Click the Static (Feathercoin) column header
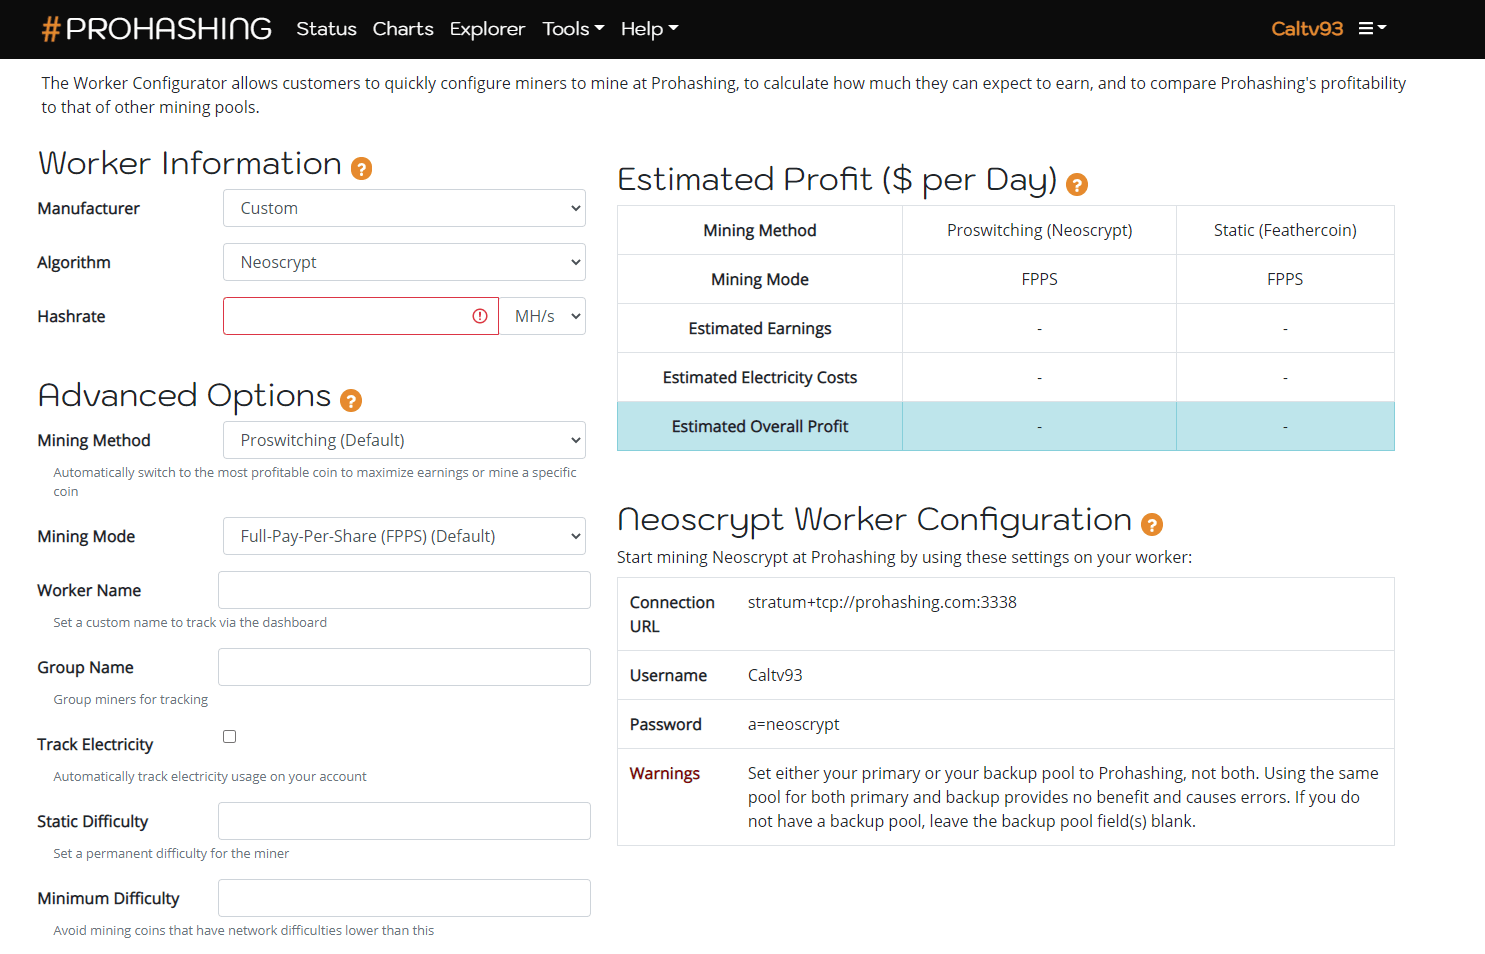 coord(1285,230)
